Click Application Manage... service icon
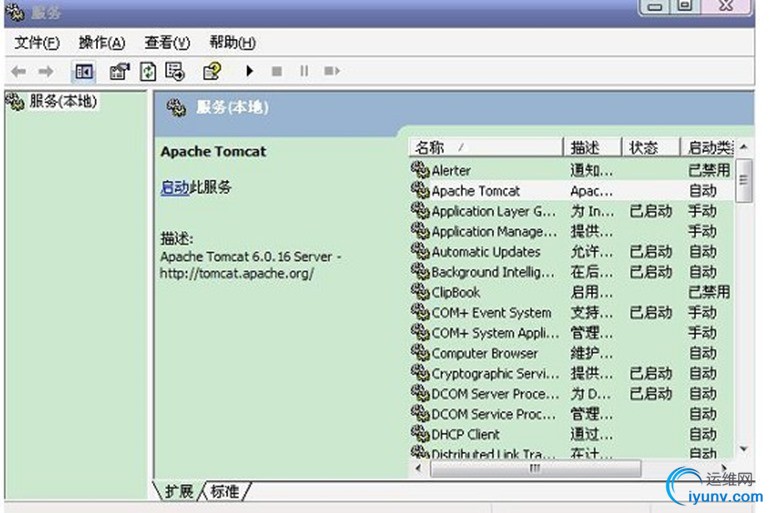Image resolution: width=769 pixels, height=513 pixels. 420,231
